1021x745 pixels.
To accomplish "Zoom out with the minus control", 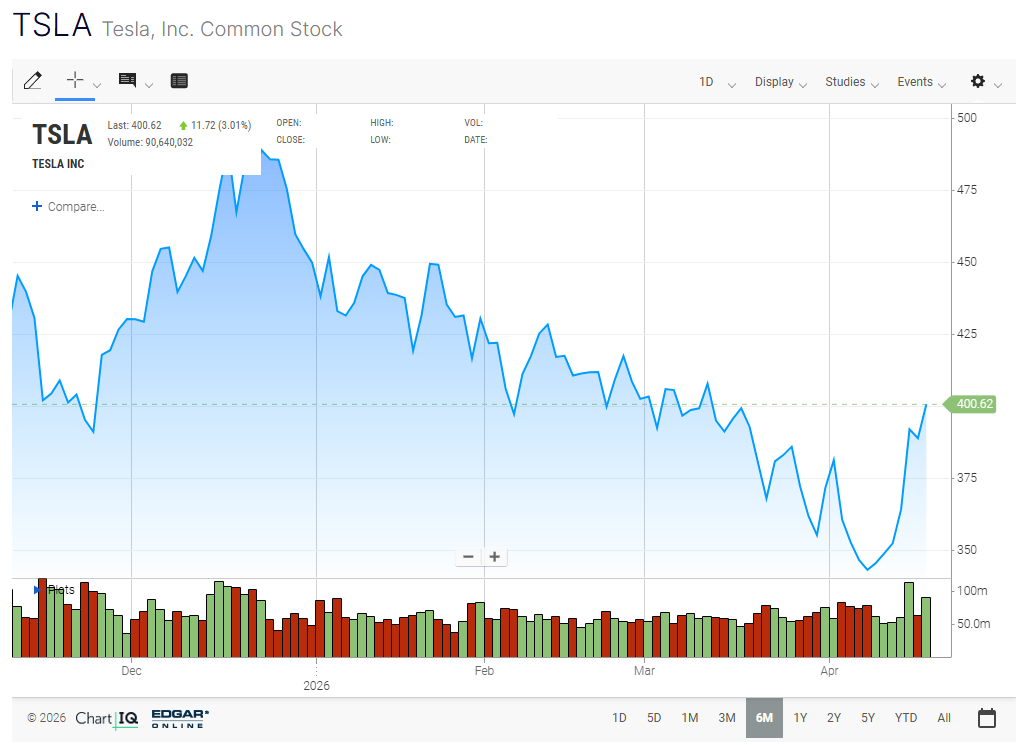I will [468, 556].
